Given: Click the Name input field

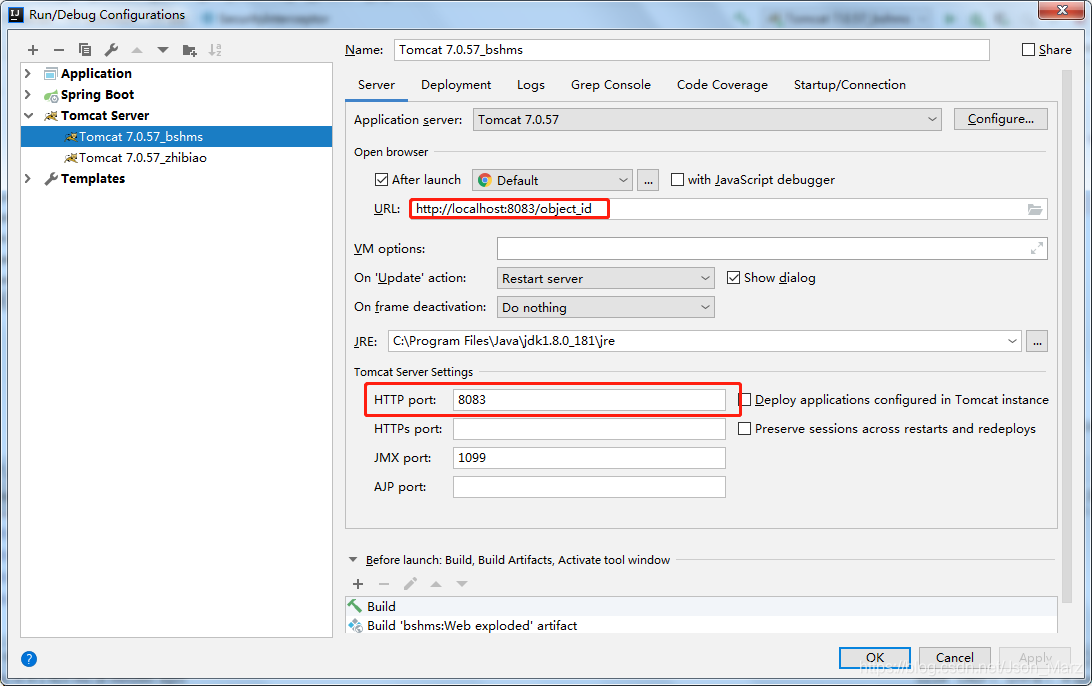Looking at the screenshot, I should click(692, 49).
